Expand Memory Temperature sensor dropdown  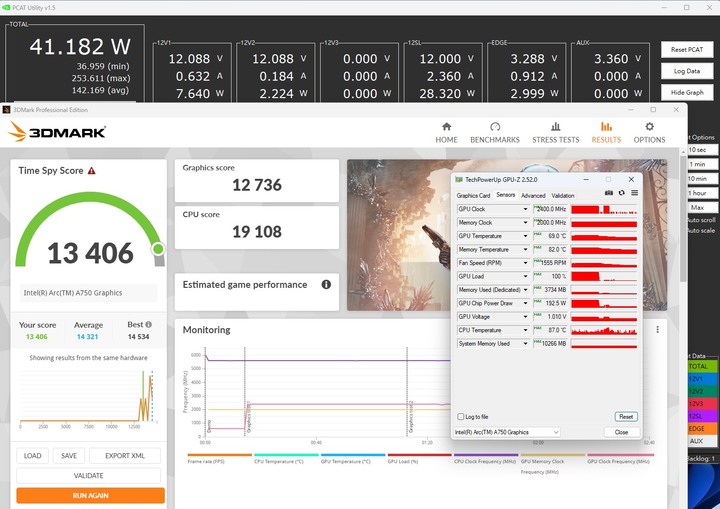(x=526, y=249)
